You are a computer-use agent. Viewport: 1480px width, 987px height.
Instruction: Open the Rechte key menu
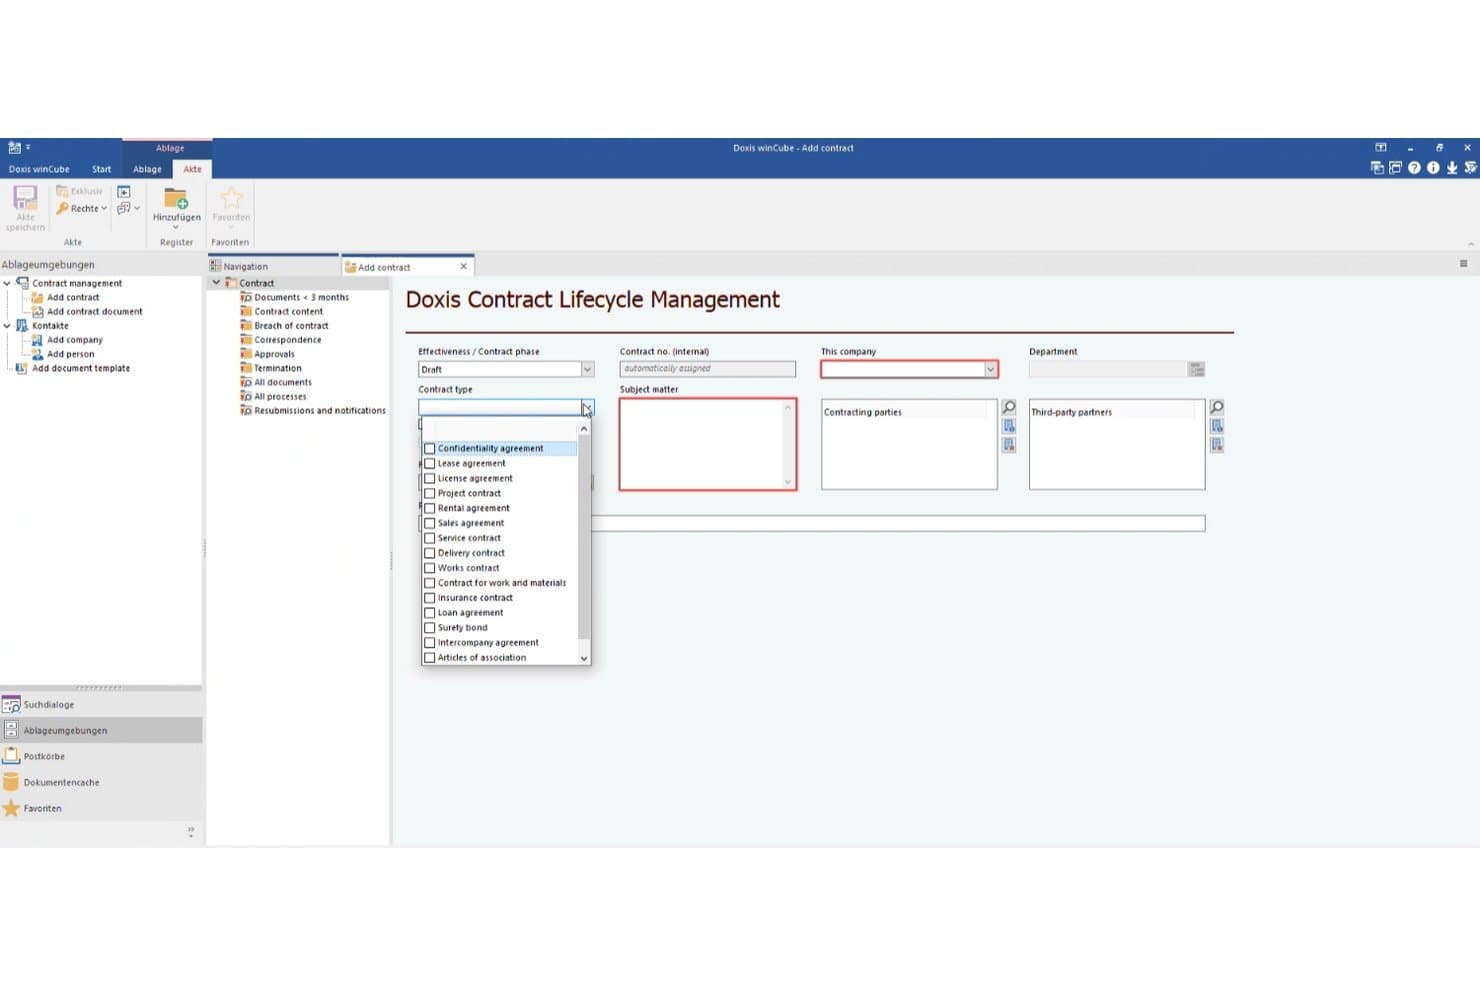pos(82,208)
